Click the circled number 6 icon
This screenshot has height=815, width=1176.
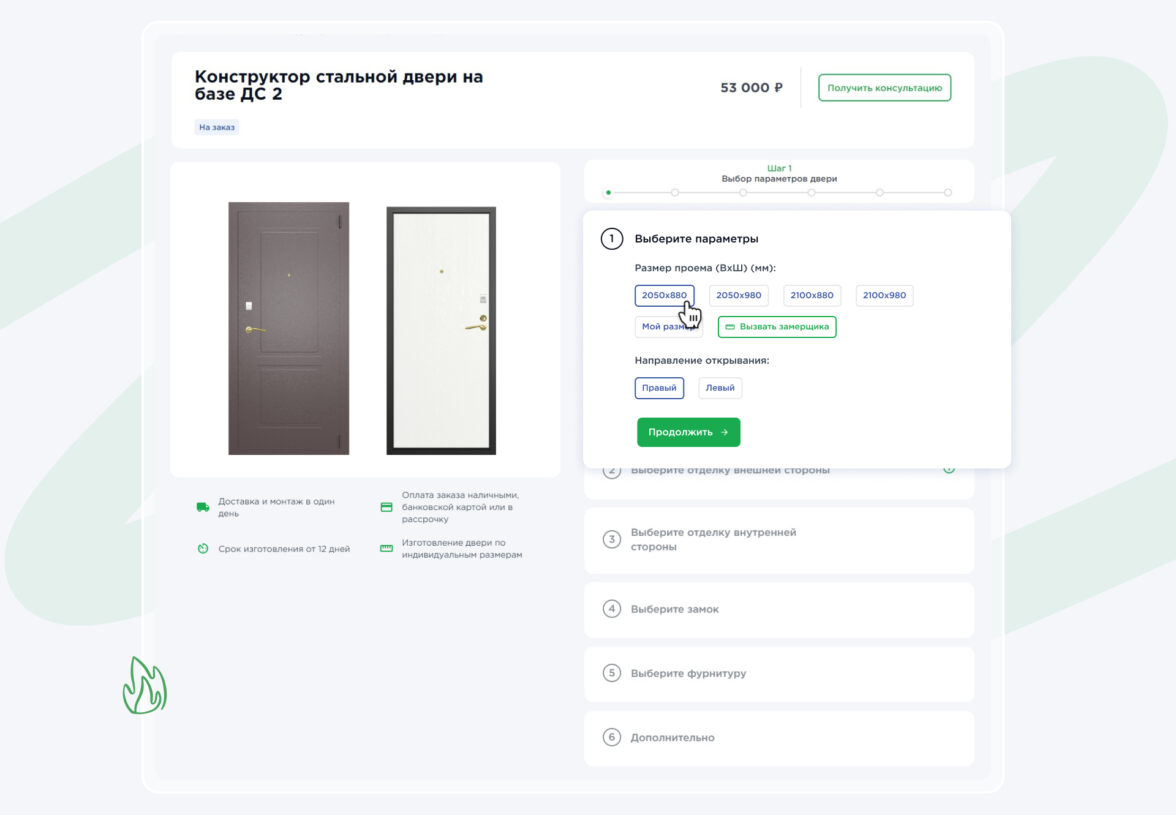pyautogui.click(x=612, y=737)
